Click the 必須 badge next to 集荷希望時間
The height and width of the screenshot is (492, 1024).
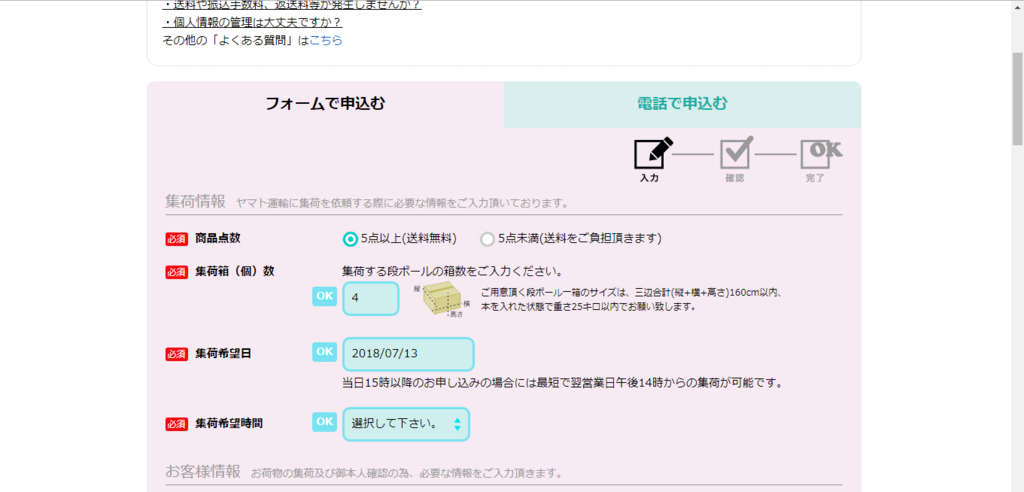click(x=176, y=424)
